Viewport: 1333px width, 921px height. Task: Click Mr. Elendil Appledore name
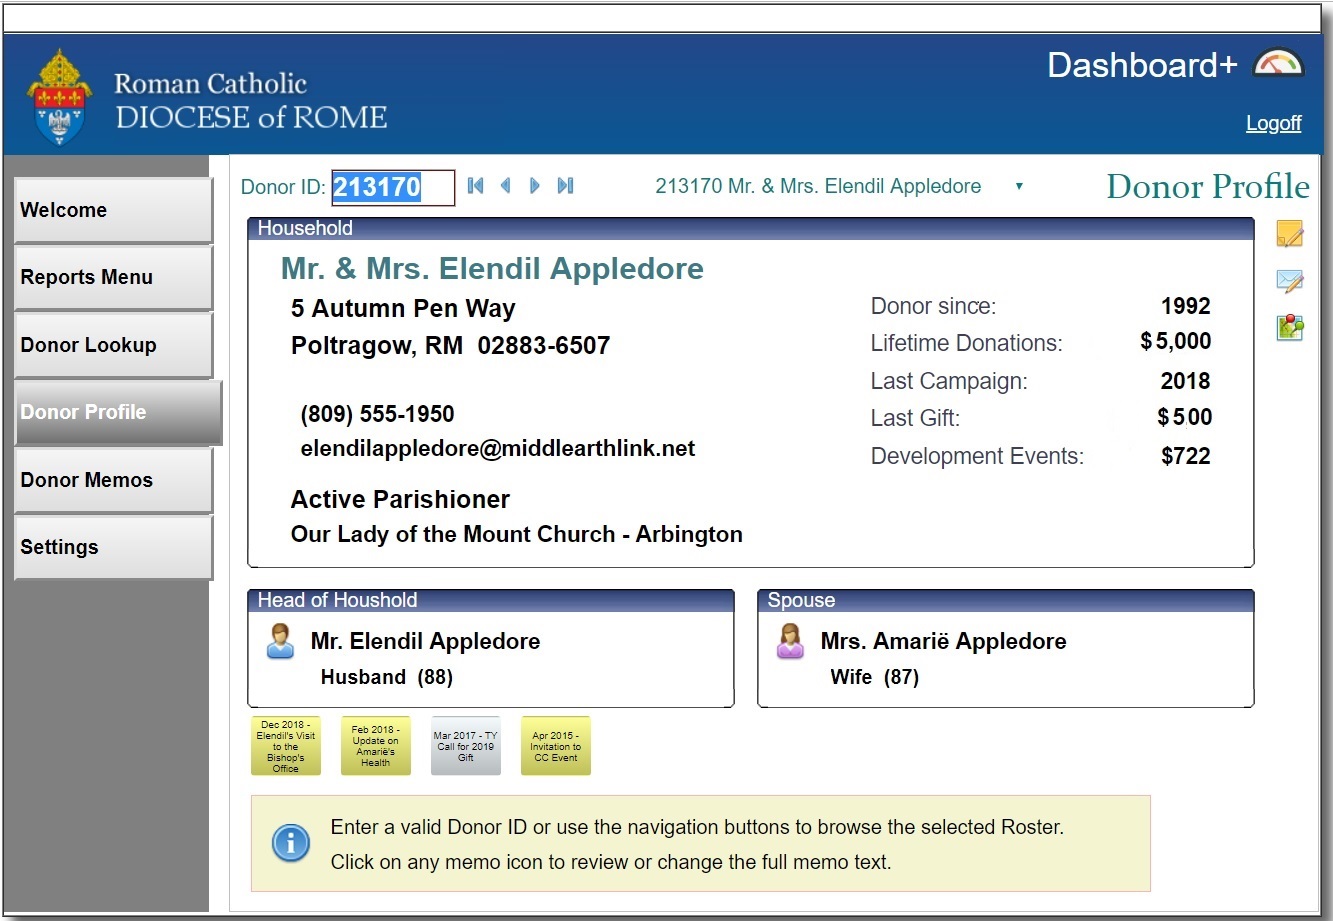[425, 641]
